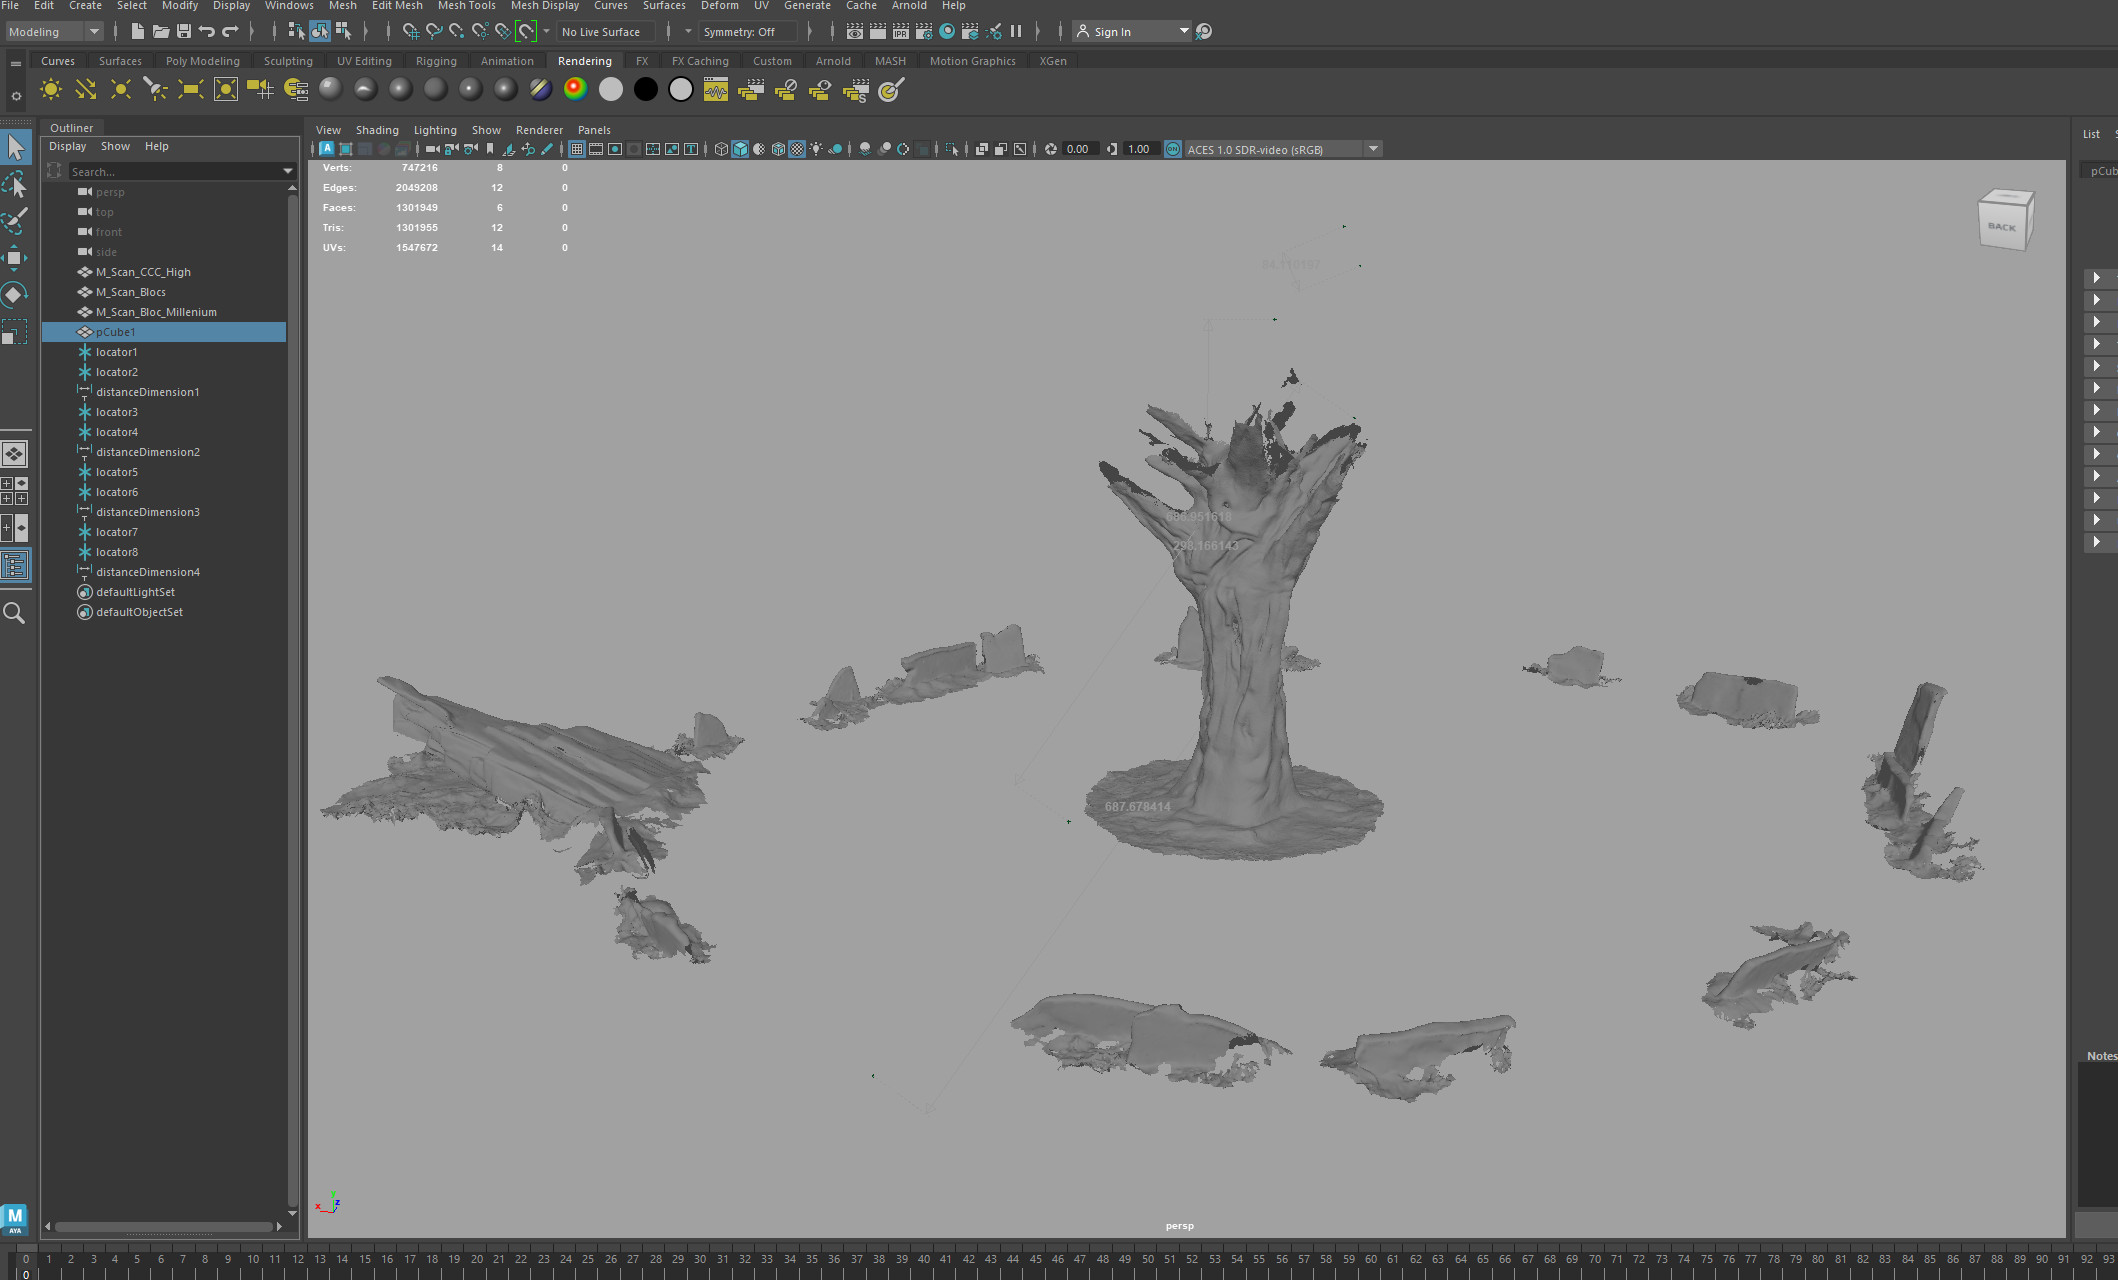Toggle Film Gate in viewport toolbar
Image resolution: width=2118 pixels, height=1280 pixels.
tap(596, 149)
